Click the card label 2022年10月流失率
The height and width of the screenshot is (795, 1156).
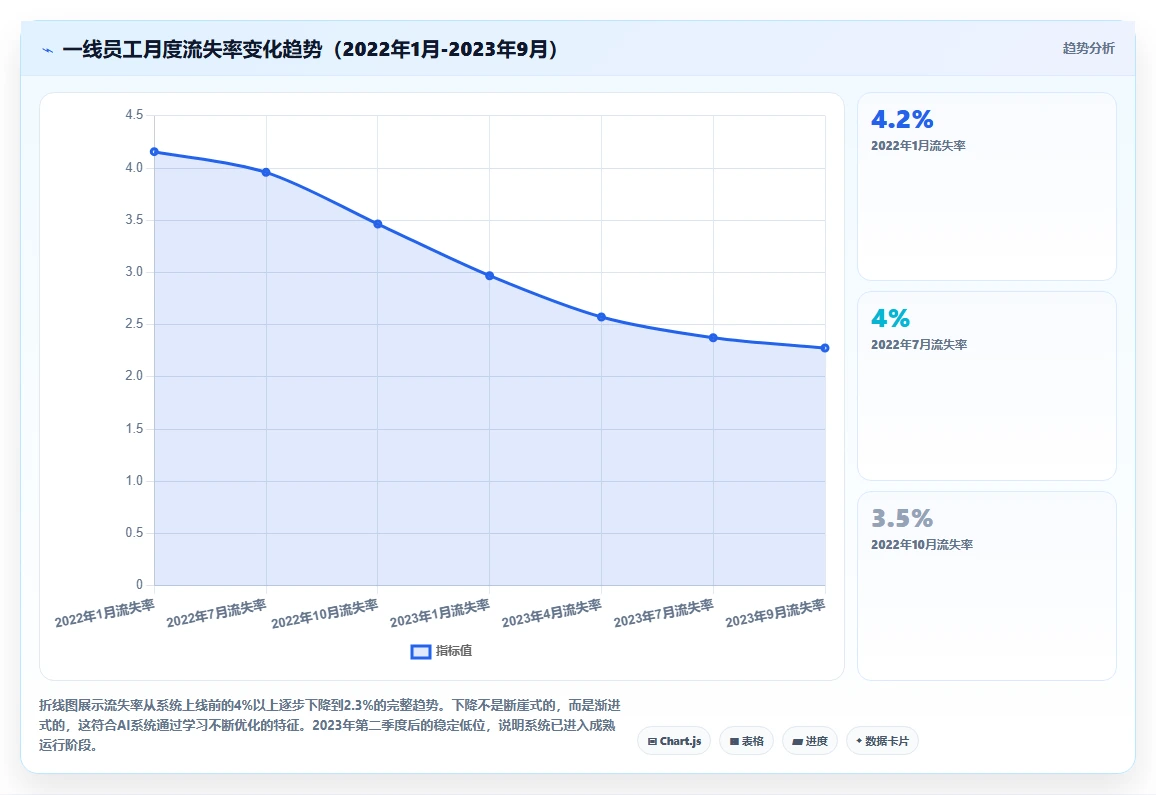922,545
